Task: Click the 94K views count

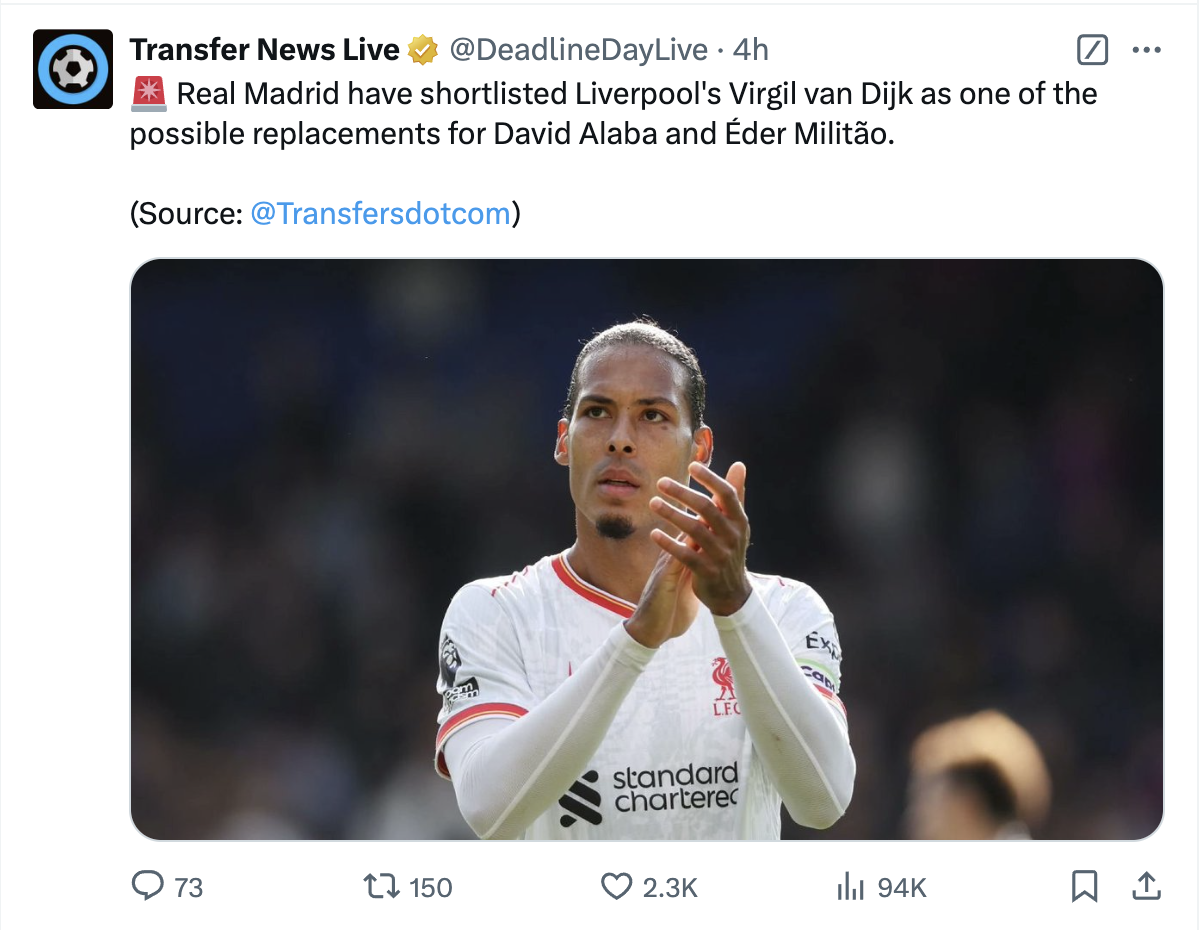Action: click(x=902, y=887)
